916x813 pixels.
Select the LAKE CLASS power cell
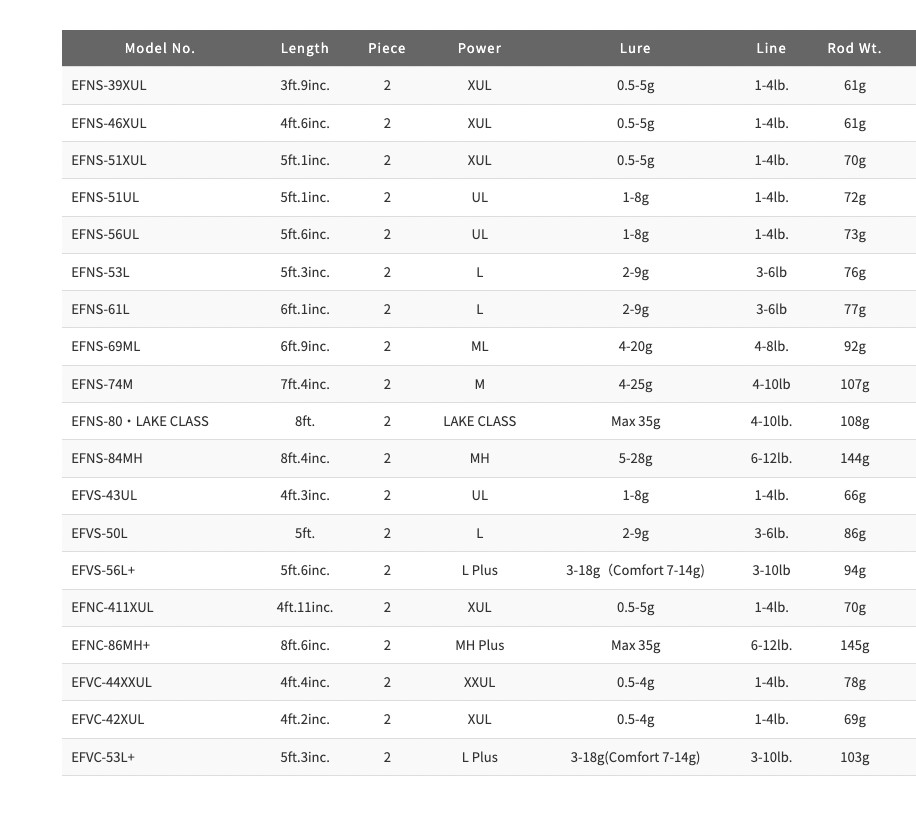pyautogui.click(x=480, y=421)
